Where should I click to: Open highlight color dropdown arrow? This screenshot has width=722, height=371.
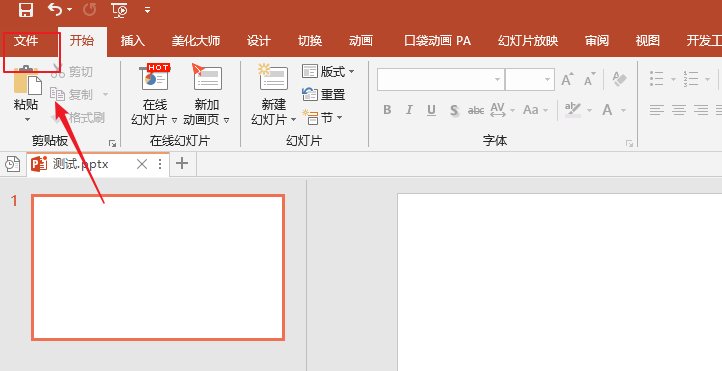point(589,110)
